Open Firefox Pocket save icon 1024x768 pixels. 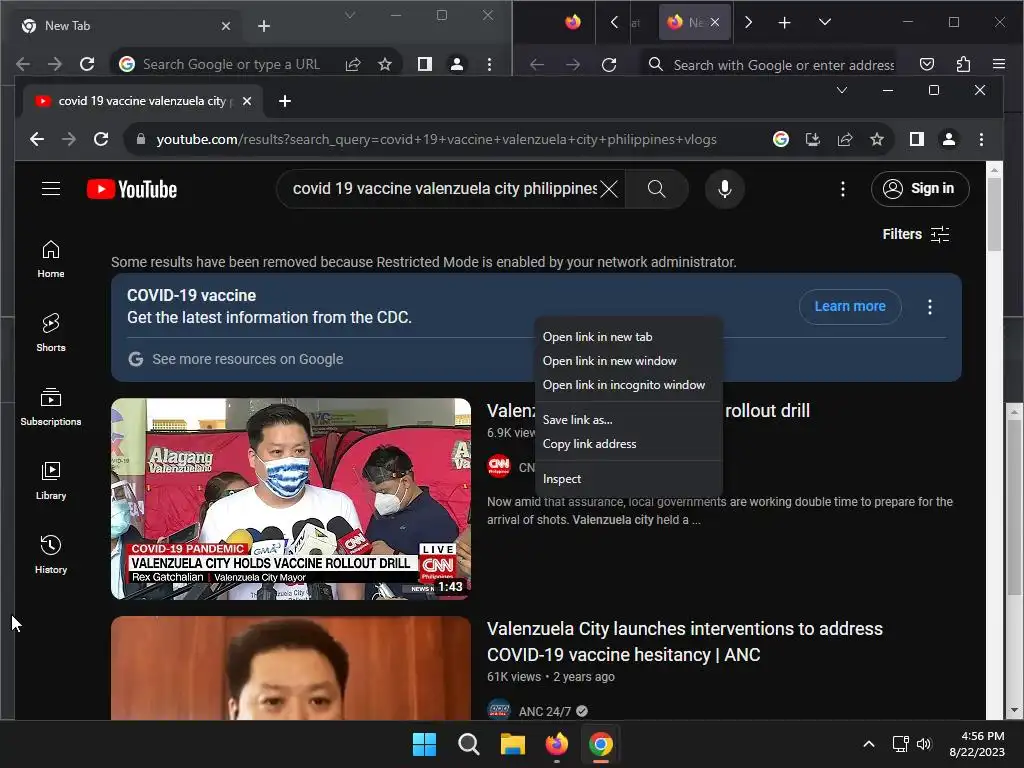coord(927,64)
